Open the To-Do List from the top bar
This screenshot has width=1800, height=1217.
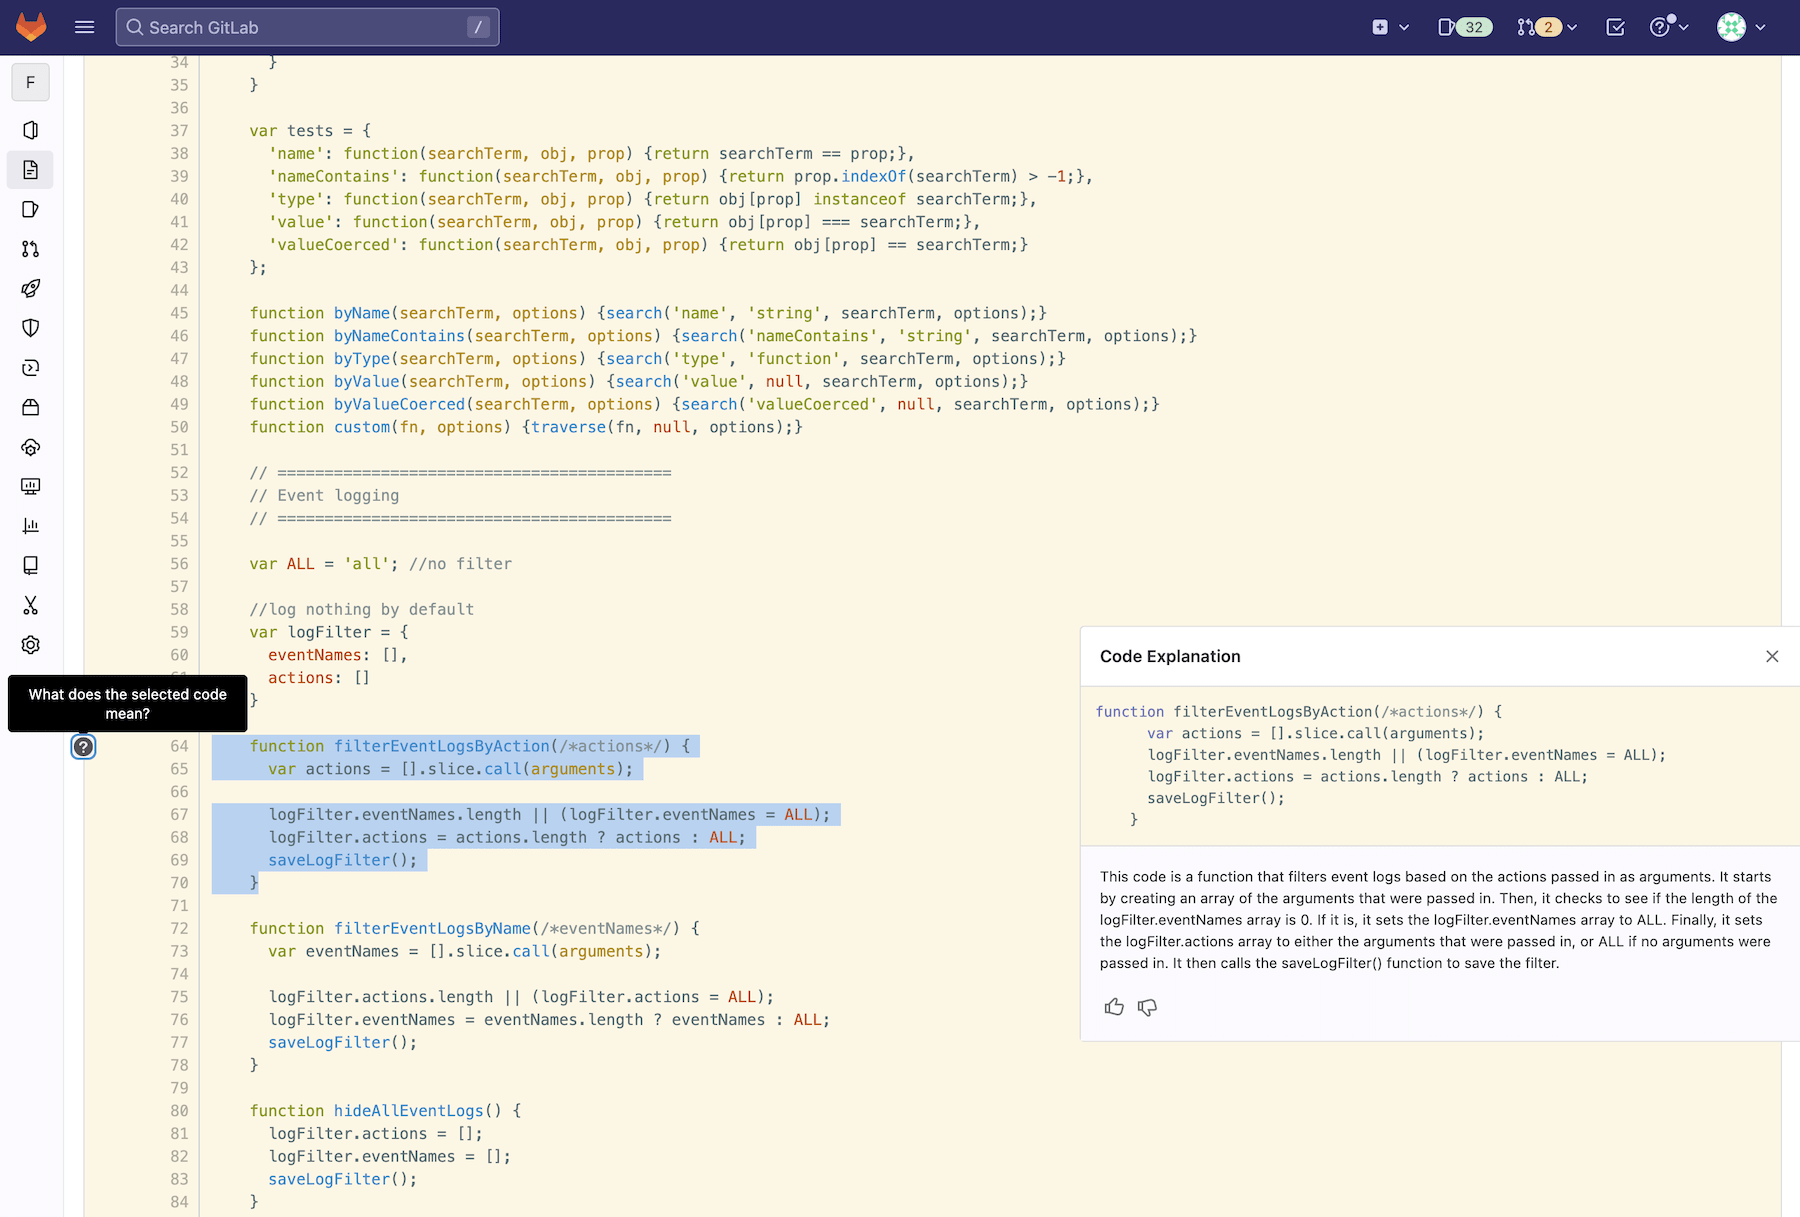pos(1614,27)
